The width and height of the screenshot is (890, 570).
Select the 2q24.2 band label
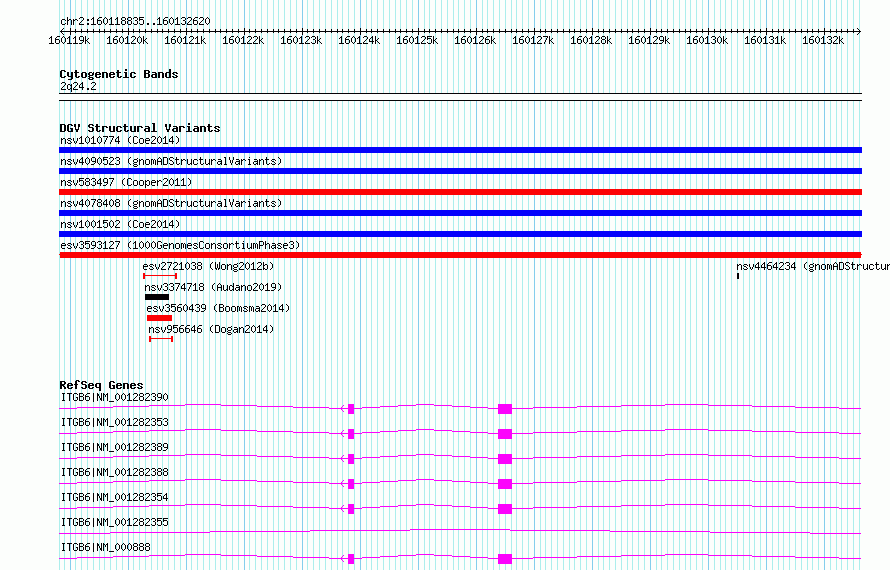(x=78, y=86)
